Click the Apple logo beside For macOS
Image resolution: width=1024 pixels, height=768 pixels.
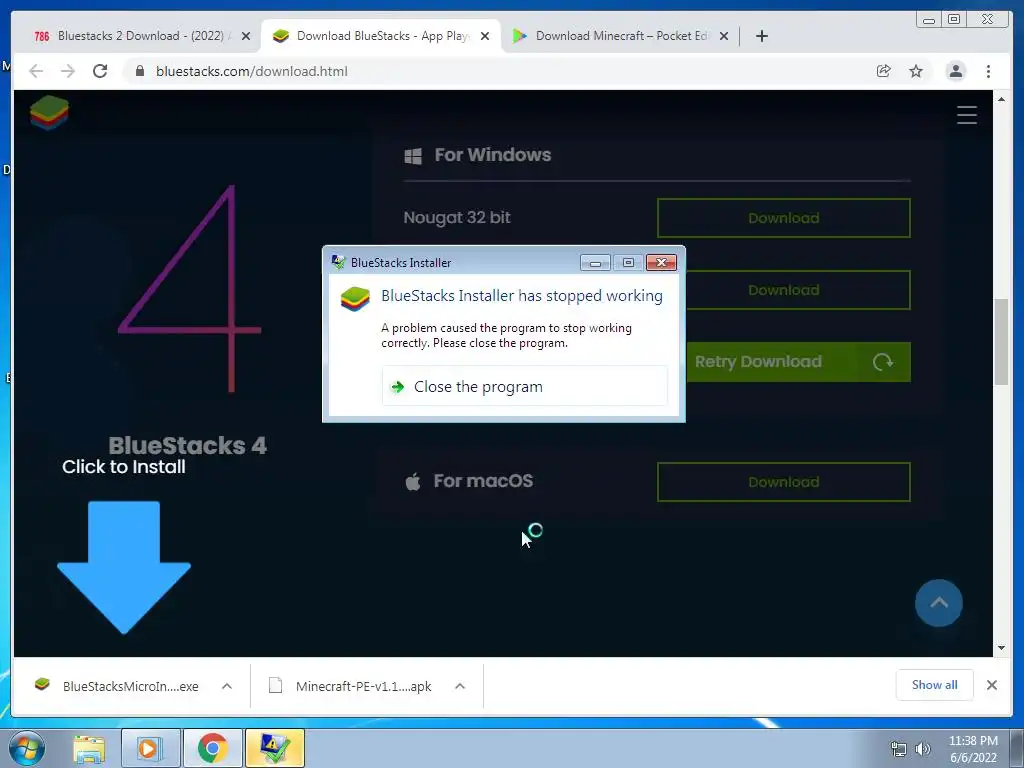[413, 482]
